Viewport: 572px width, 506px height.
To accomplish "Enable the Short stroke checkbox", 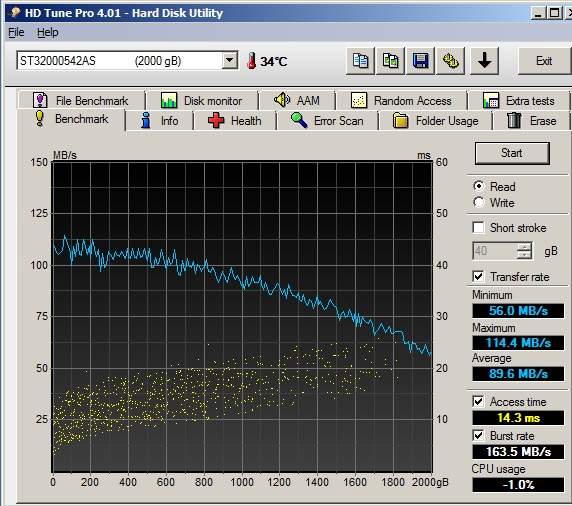I will pos(478,228).
